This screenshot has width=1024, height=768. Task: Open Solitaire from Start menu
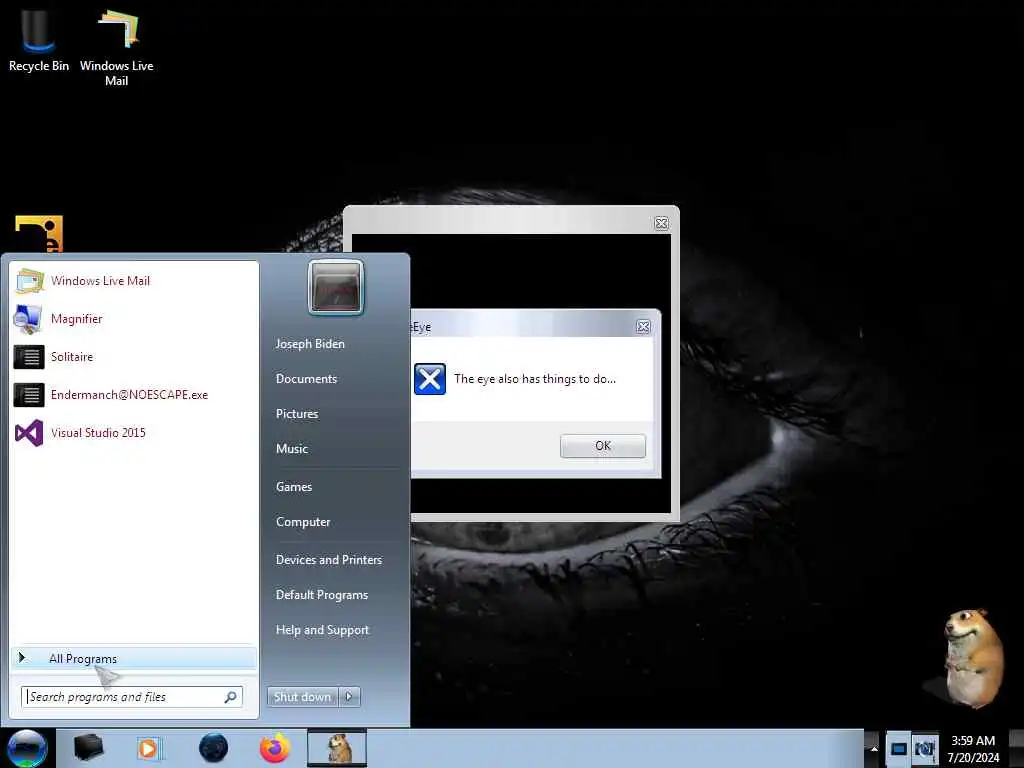pyautogui.click(x=134, y=357)
